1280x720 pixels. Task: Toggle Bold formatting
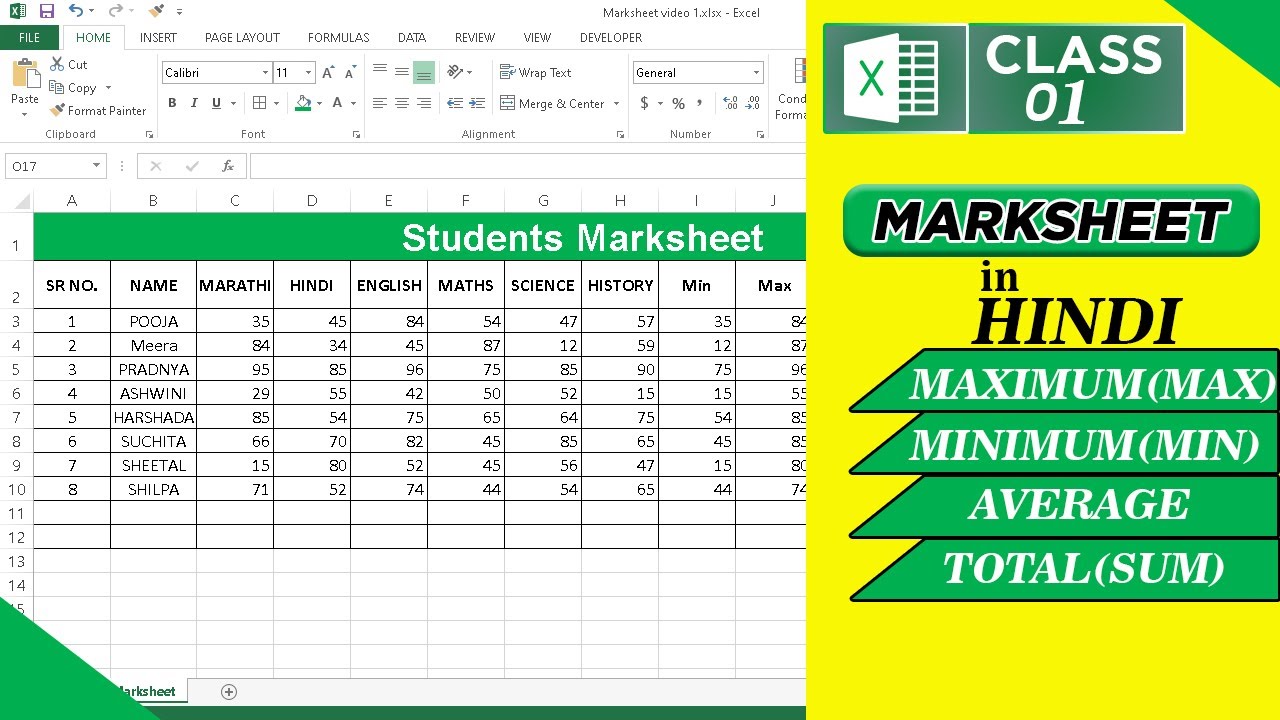[x=171, y=103]
